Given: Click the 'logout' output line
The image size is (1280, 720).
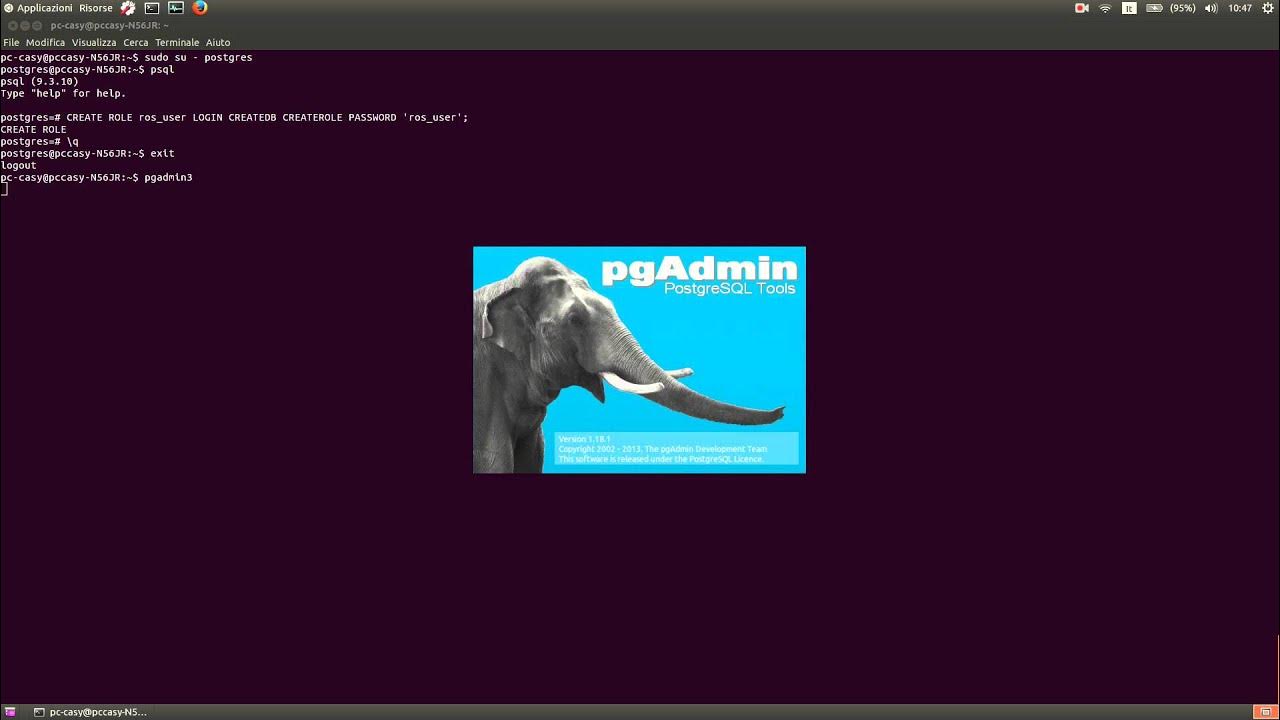Looking at the screenshot, I should [x=18, y=166].
